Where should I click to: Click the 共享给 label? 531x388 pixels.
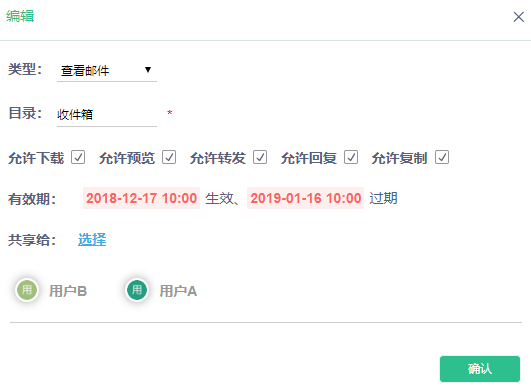point(32,240)
